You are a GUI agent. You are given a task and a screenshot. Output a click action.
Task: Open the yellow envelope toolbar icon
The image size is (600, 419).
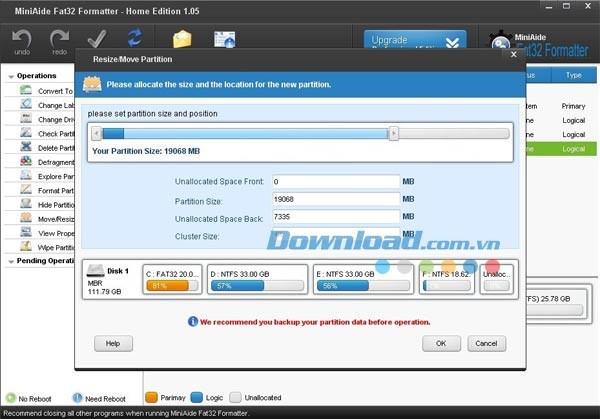[182, 39]
